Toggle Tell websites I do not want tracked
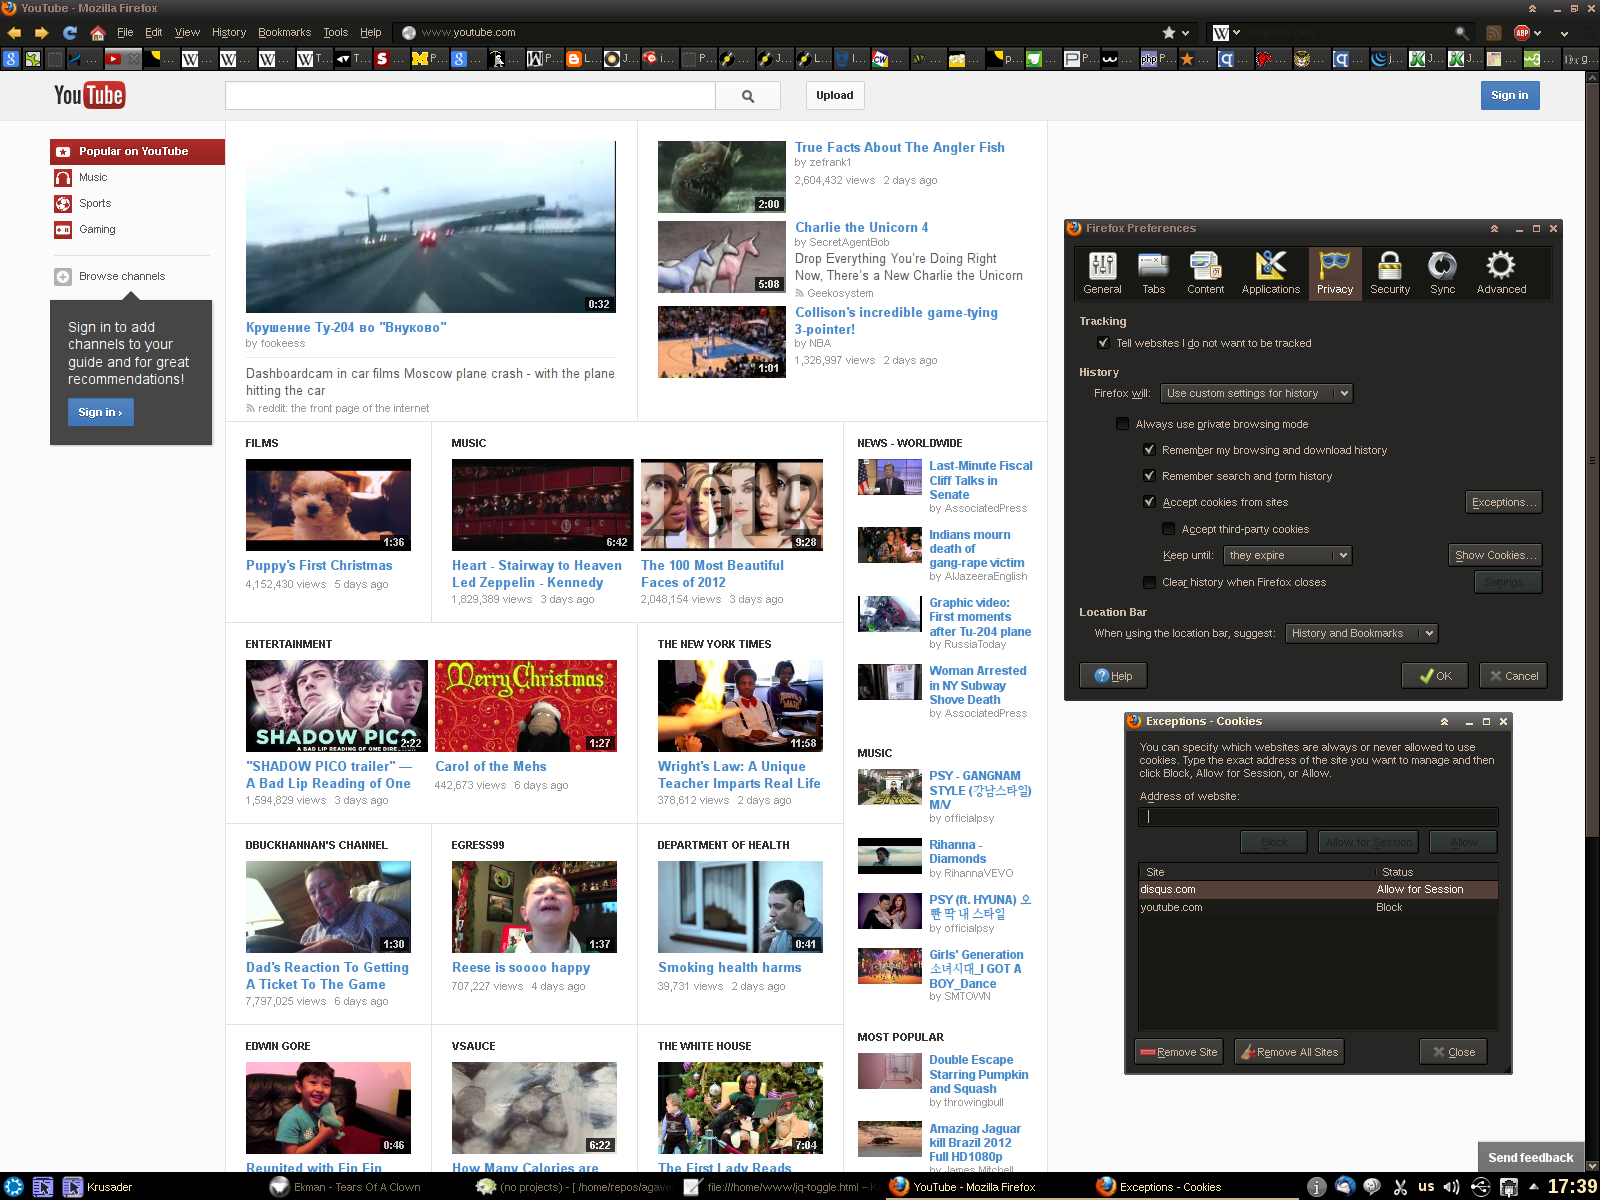 (x=1104, y=343)
